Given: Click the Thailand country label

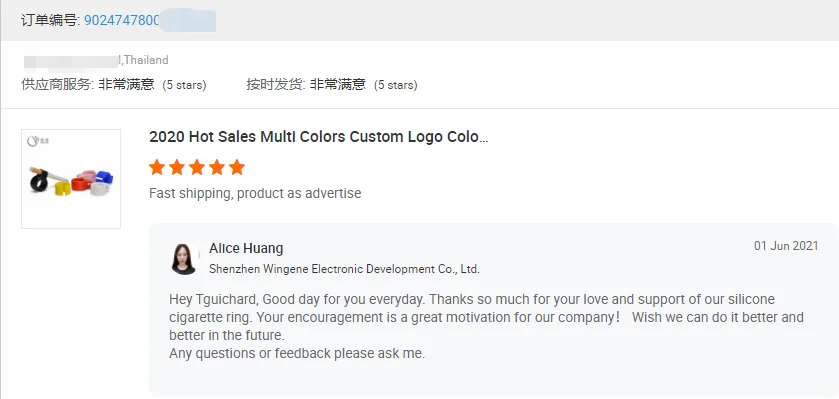Looking at the screenshot, I should pyautogui.click(x=146, y=60).
